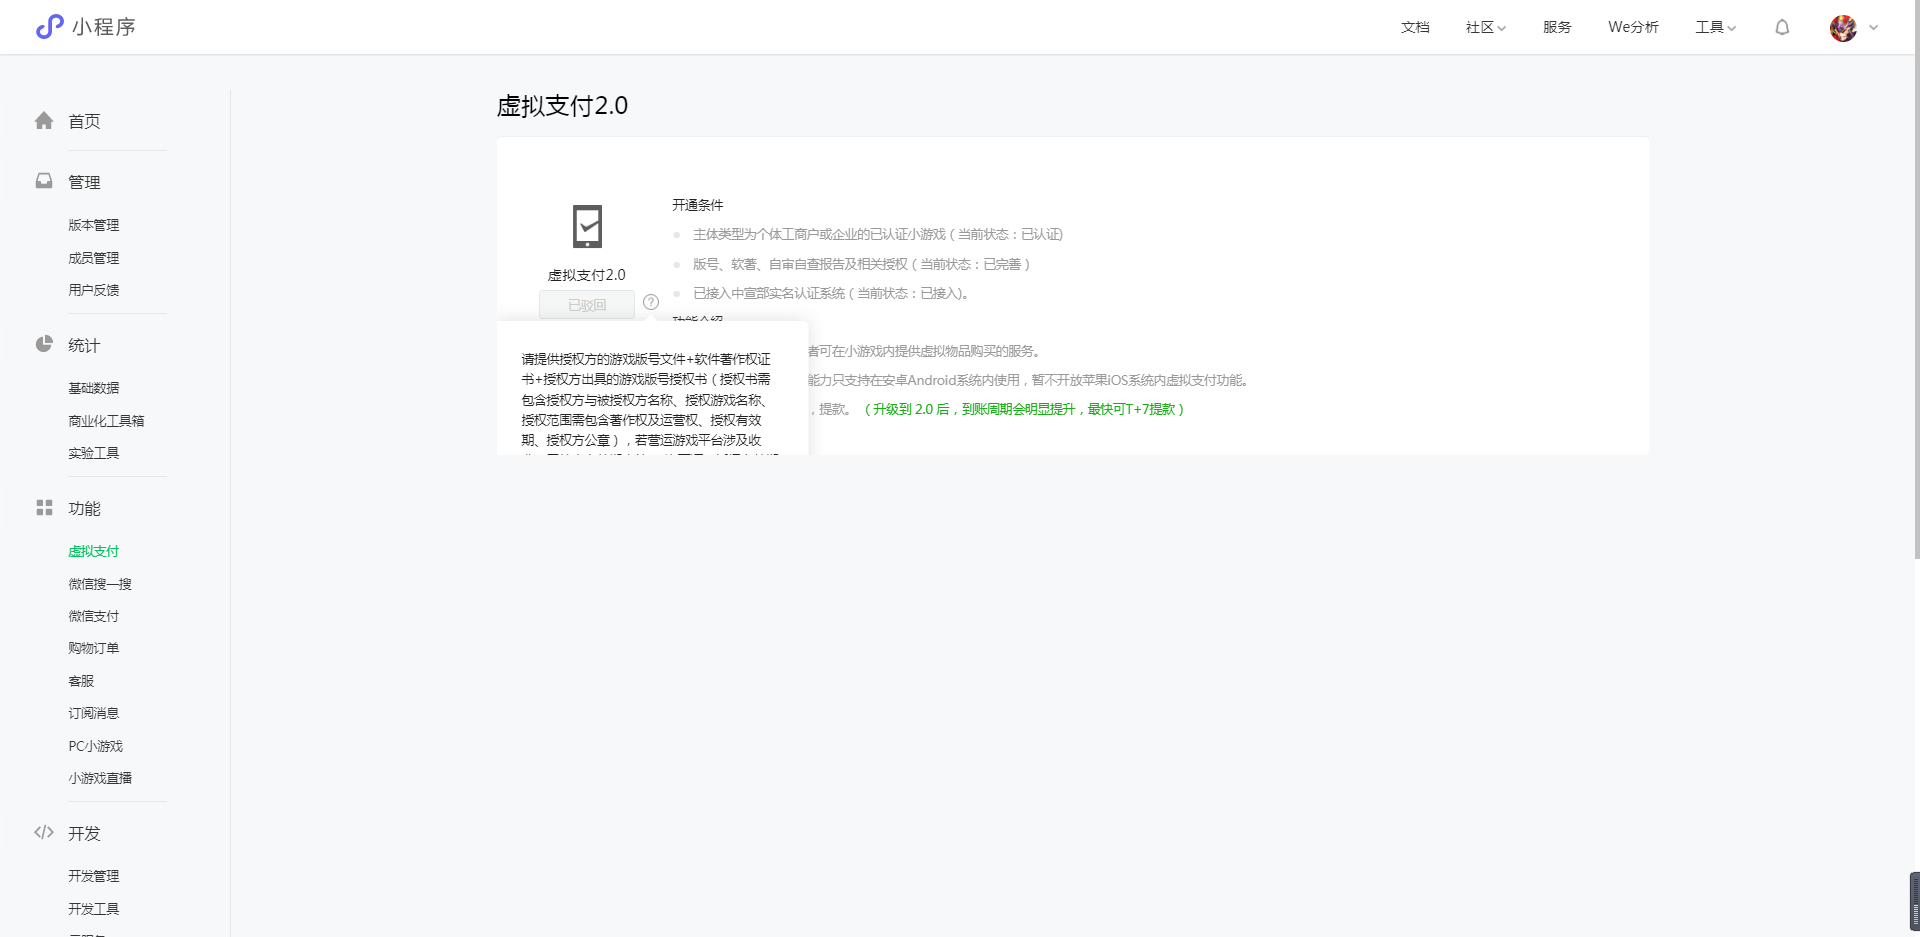
Task: Open 服务 in the top navigation
Action: 1557,27
